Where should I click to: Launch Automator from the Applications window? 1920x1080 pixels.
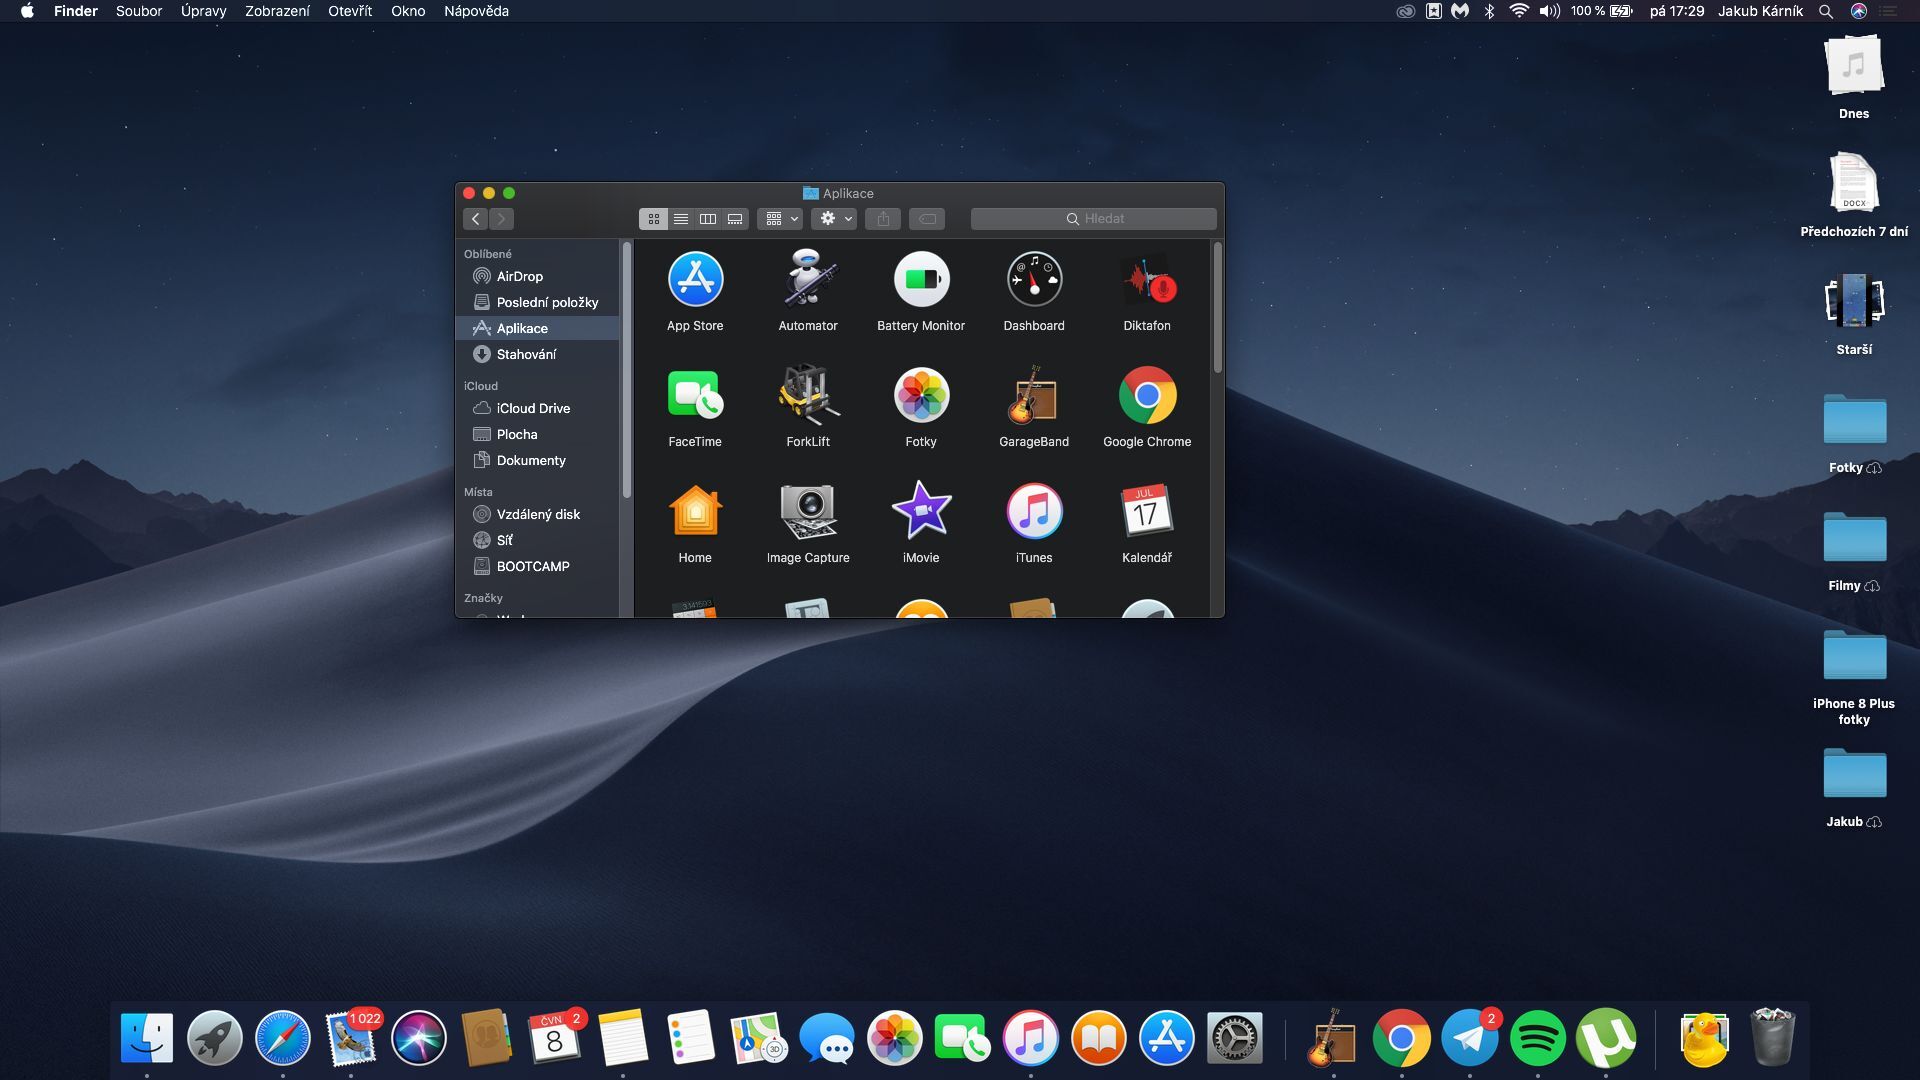coord(807,280)
